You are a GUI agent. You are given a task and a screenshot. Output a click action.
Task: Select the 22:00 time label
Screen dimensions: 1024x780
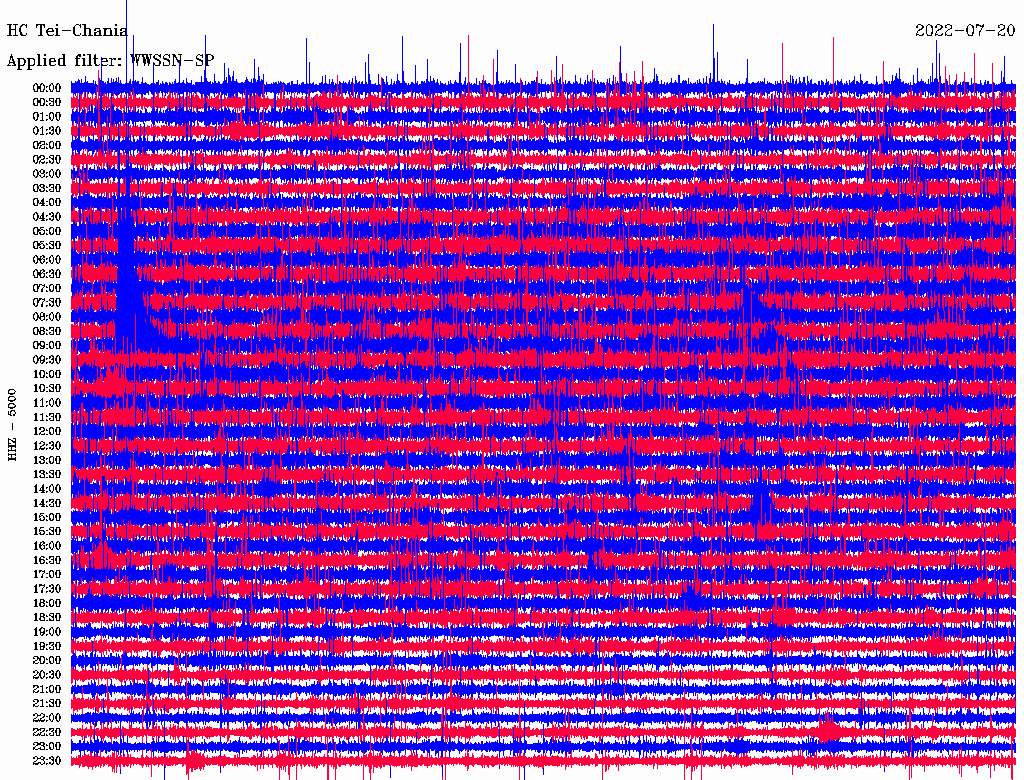[46, 717]
